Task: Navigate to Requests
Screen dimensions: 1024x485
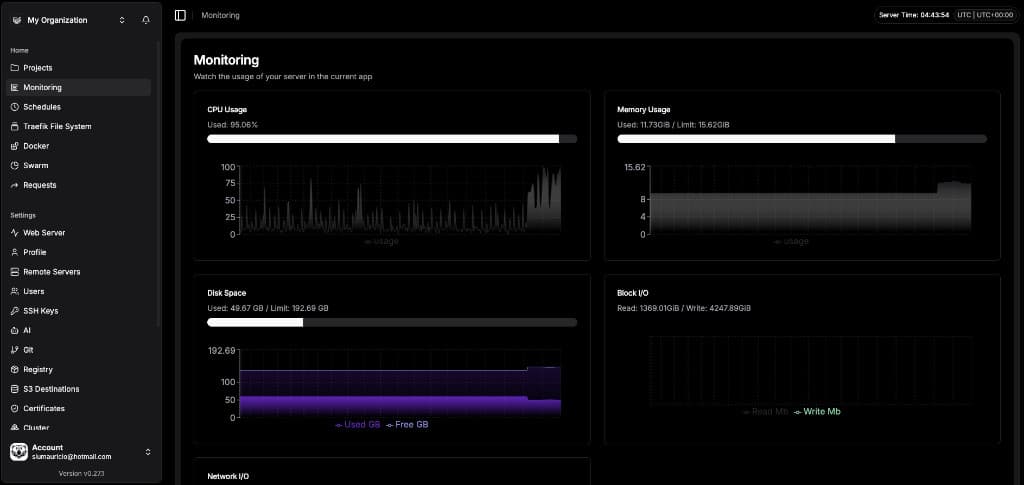Action: pyautogui.click(x=78, y=185)
